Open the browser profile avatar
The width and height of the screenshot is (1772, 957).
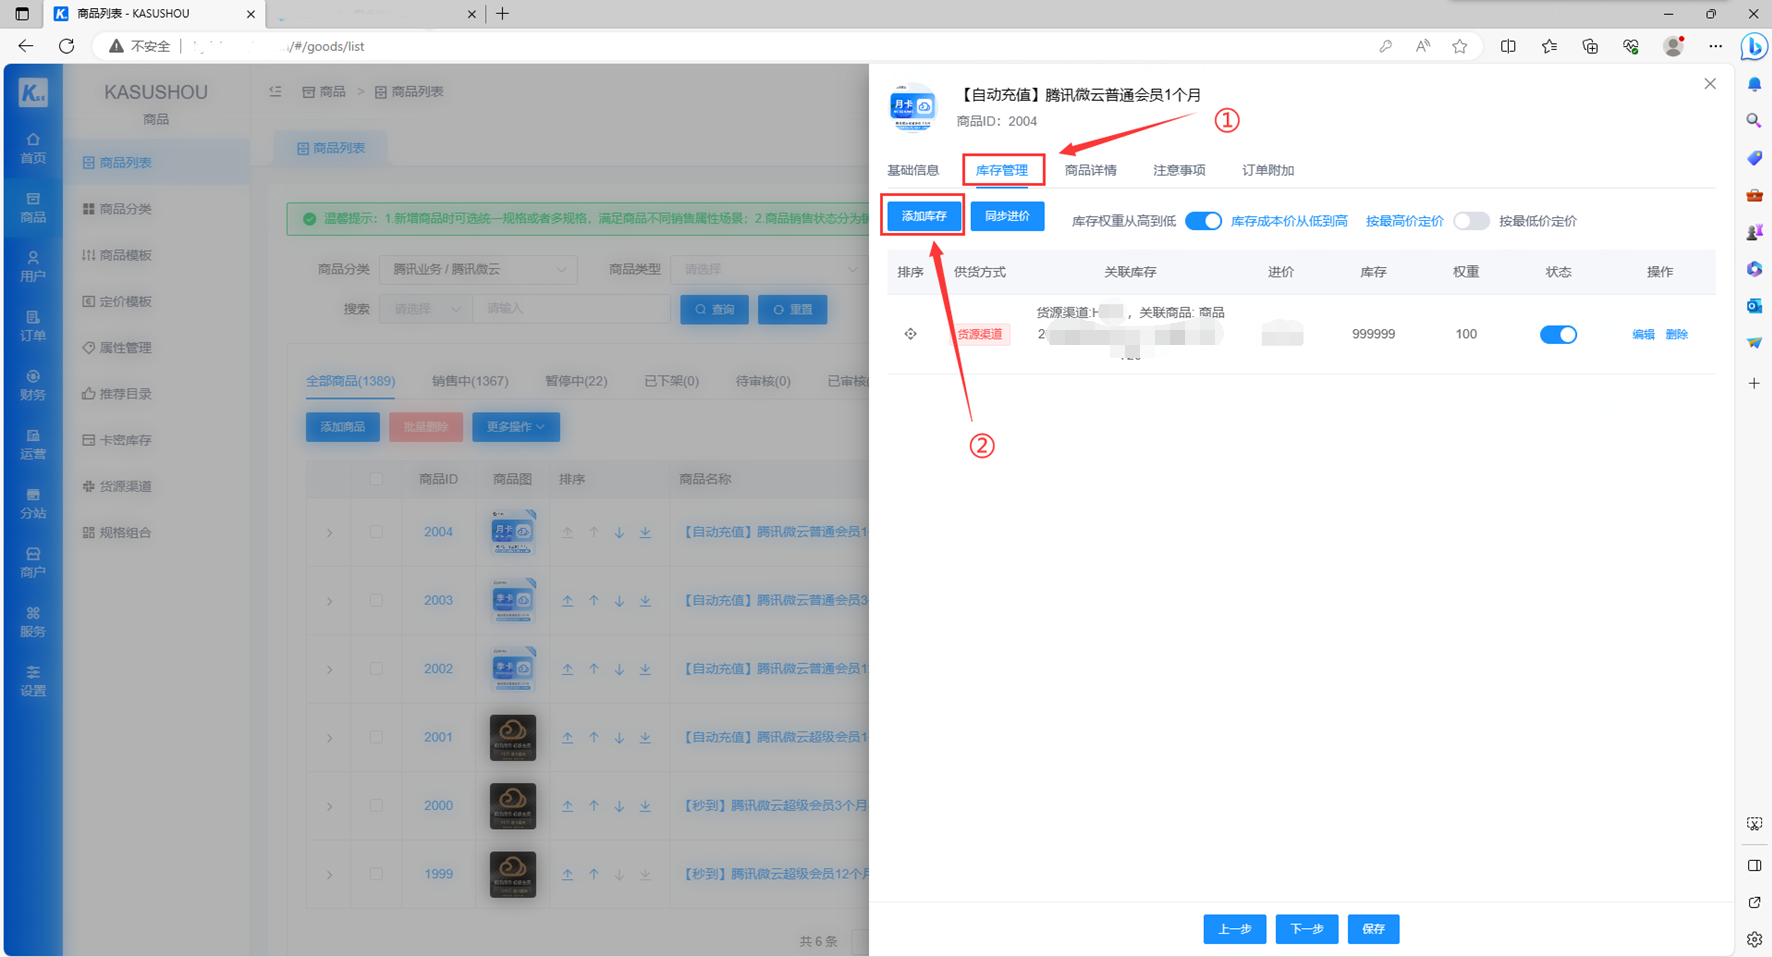(x=1673, y=46)
